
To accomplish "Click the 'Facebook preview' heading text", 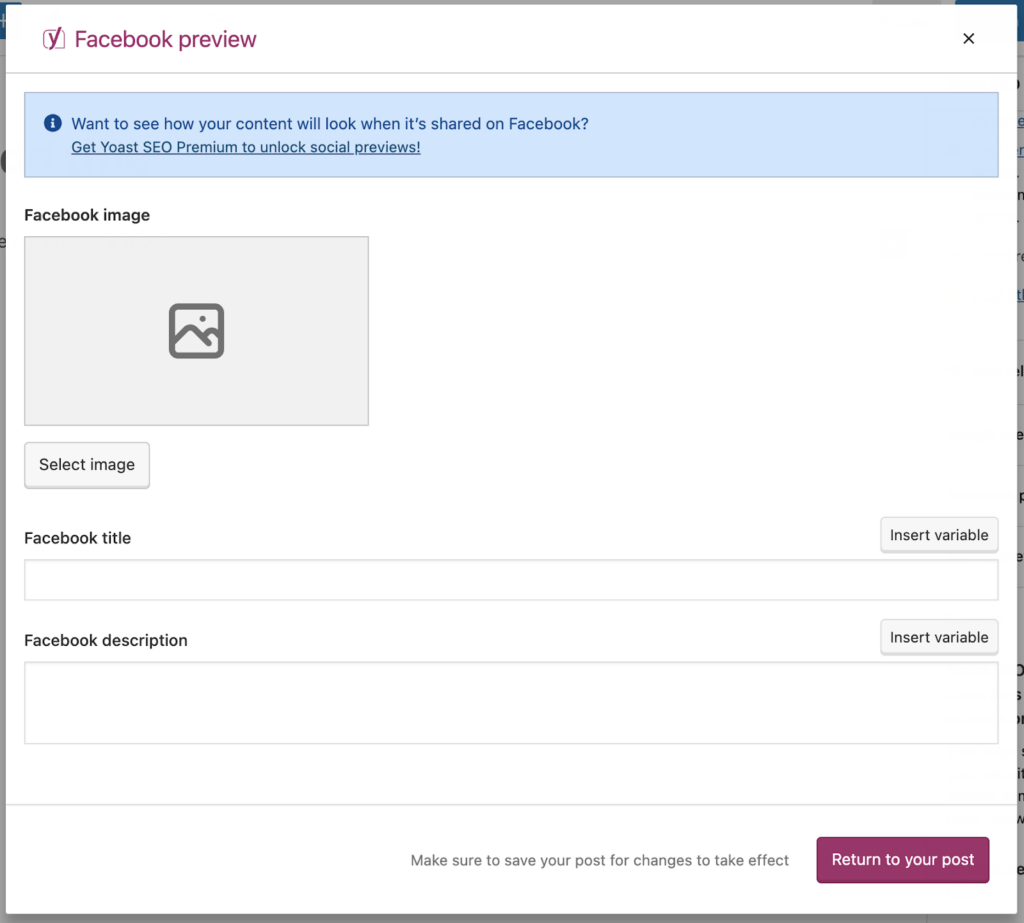I will (x=166, y=39).
